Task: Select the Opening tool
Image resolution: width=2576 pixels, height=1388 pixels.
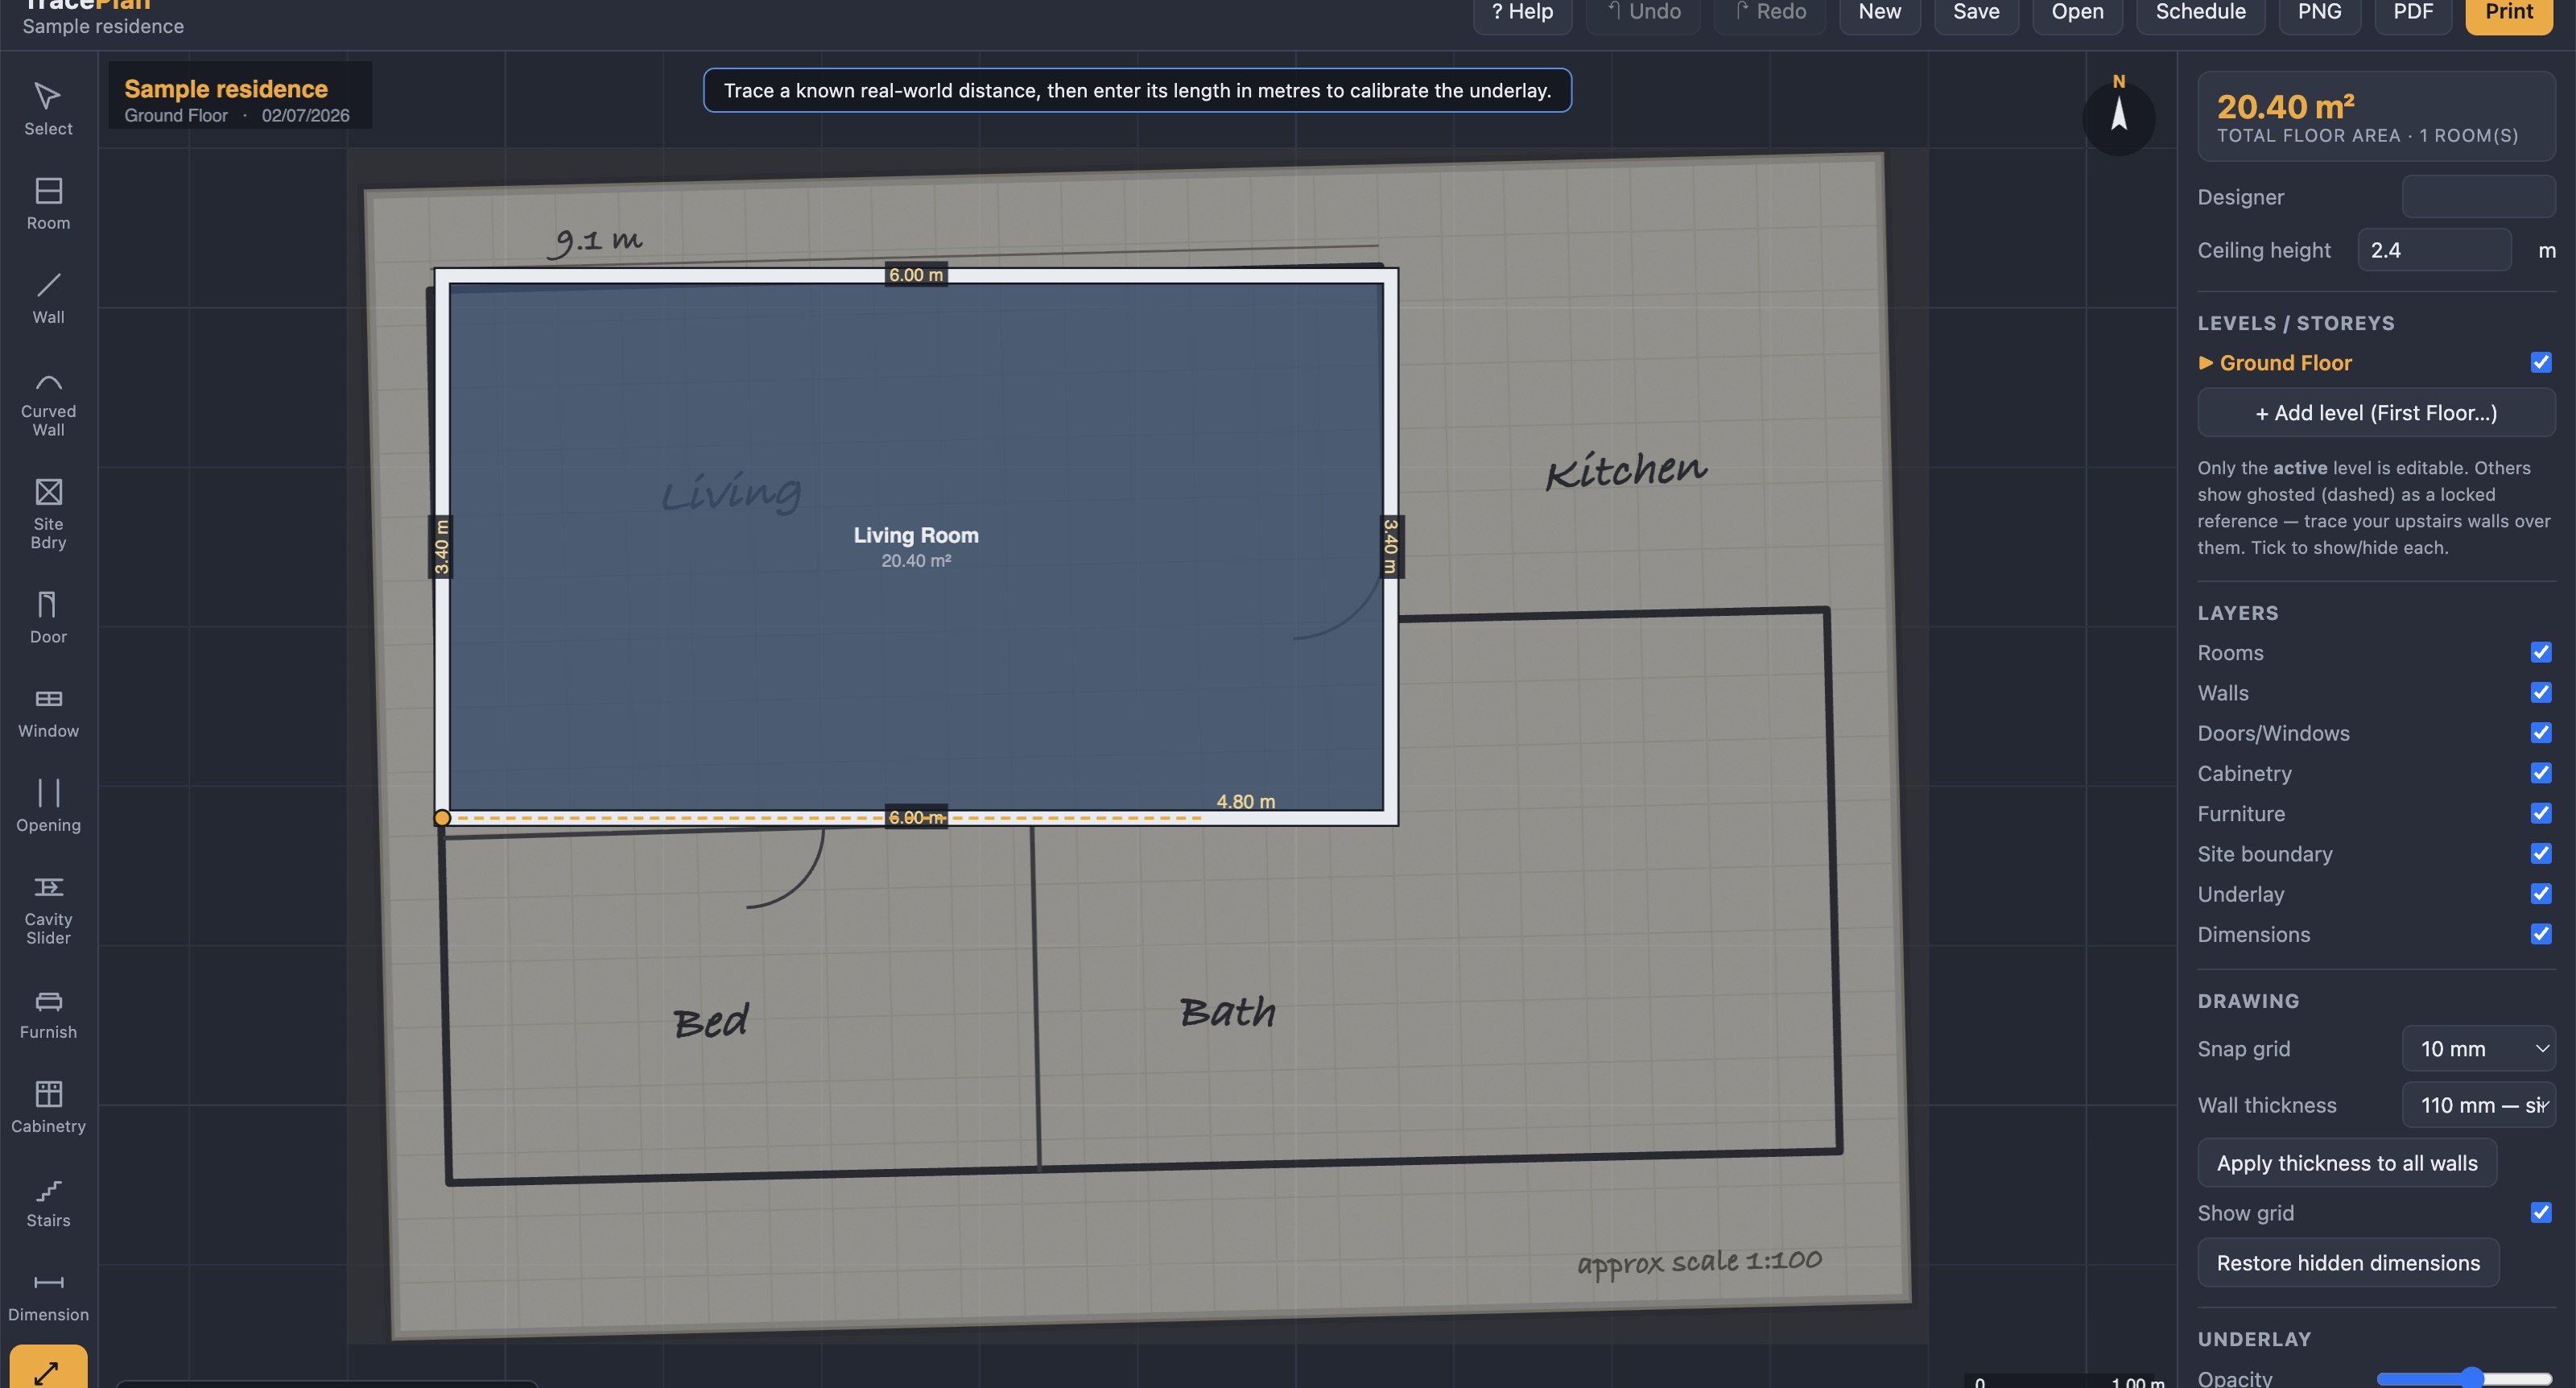Action: [48, 806]
